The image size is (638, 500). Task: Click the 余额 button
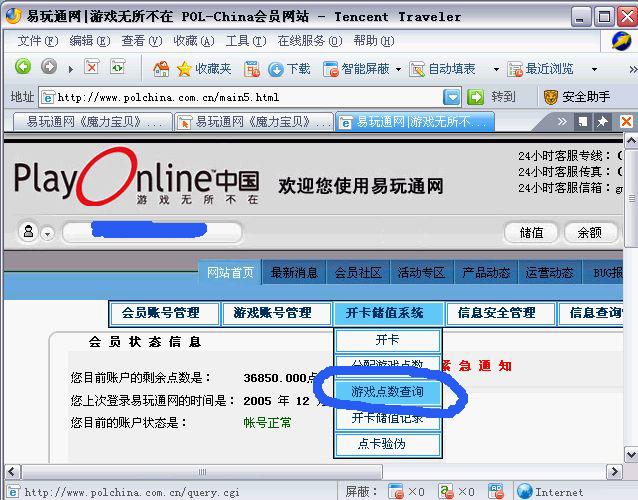click(x=590, y=233)
